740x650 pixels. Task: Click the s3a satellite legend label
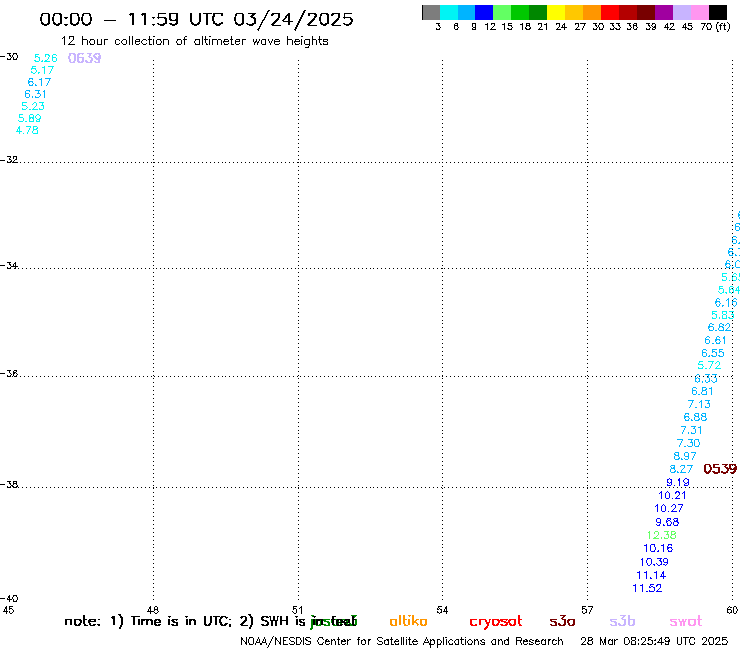click(x=562, y=621)
